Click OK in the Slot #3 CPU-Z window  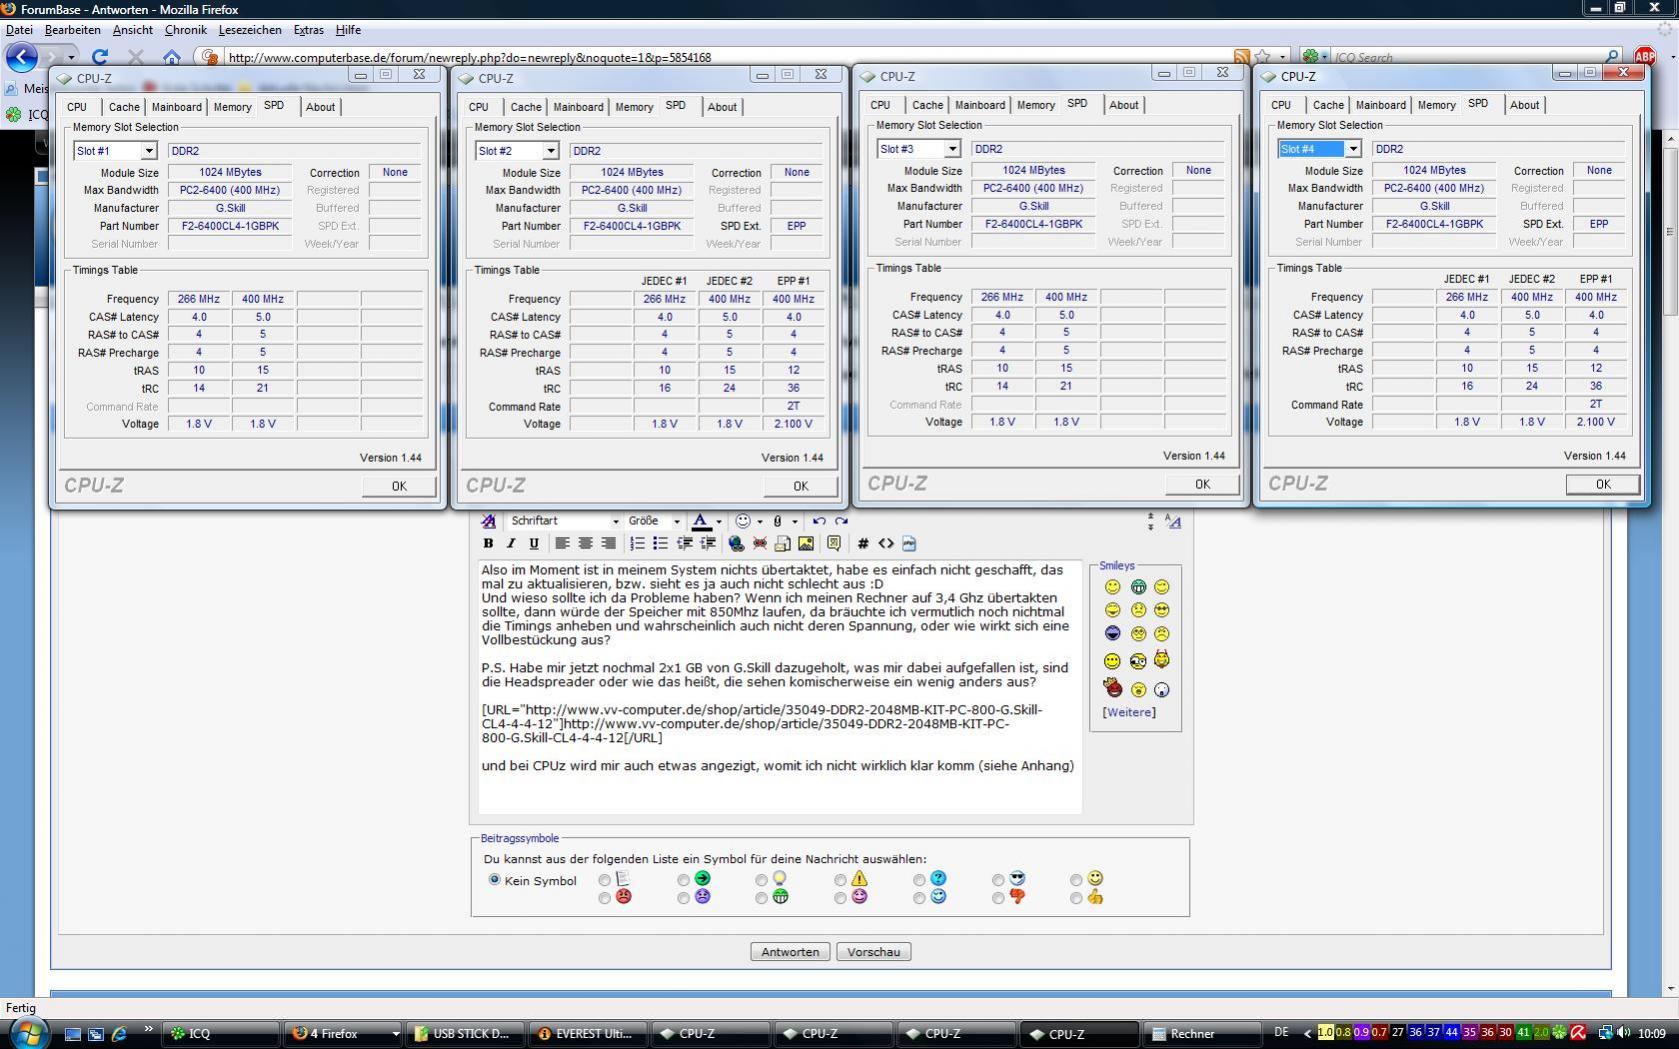click(x=1202, y=484)
